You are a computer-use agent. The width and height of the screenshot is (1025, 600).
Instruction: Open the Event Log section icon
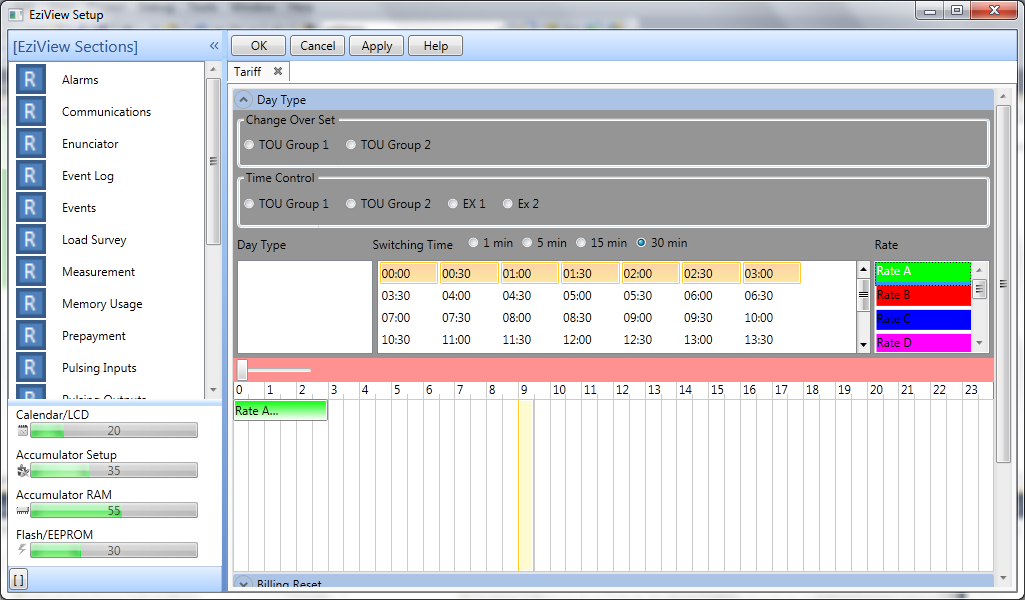pyautogui.click(x=30, y=176)
